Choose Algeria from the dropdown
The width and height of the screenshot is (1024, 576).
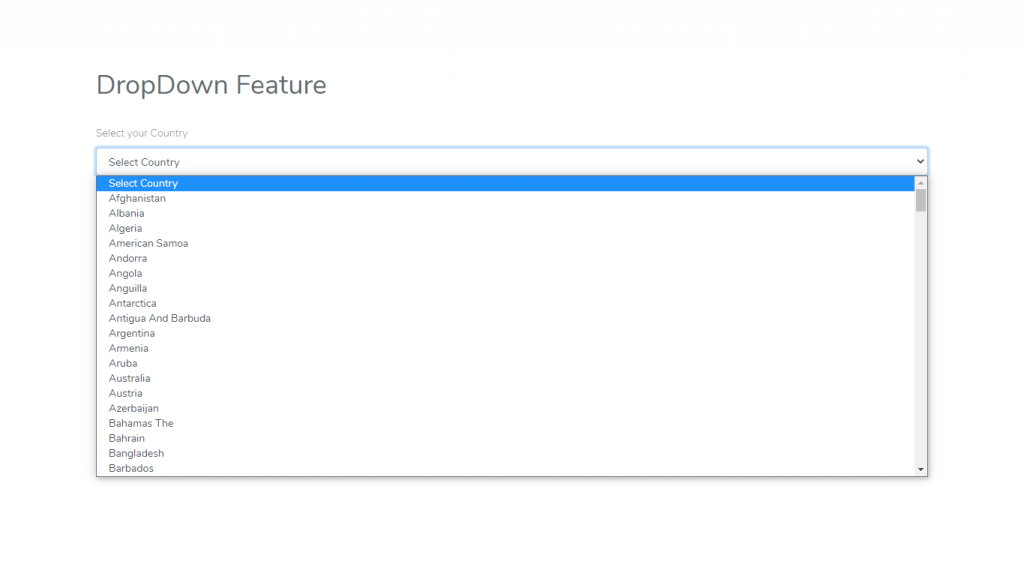[x=125, y=228]
